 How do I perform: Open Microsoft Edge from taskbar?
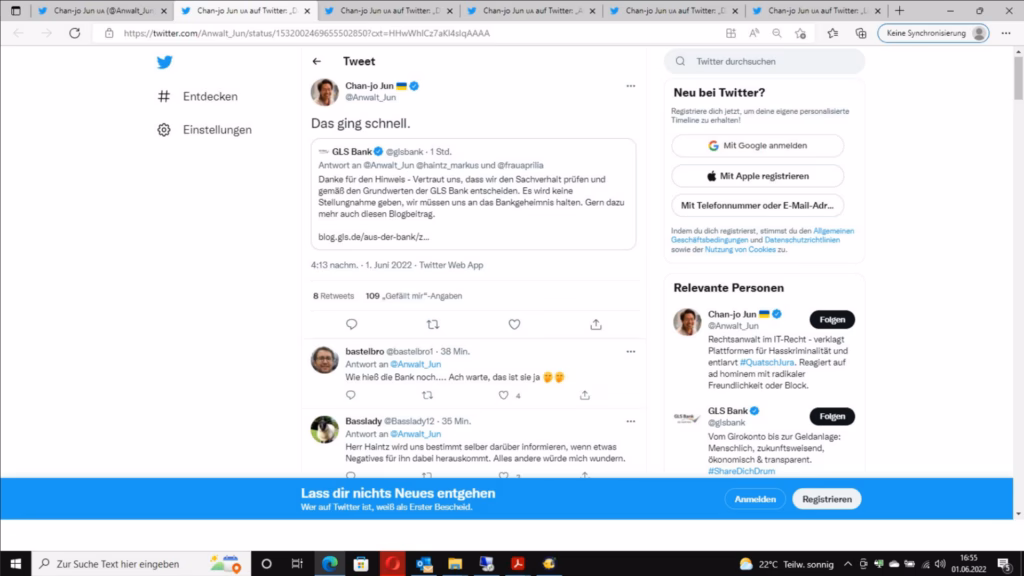(x=328, y=563)
